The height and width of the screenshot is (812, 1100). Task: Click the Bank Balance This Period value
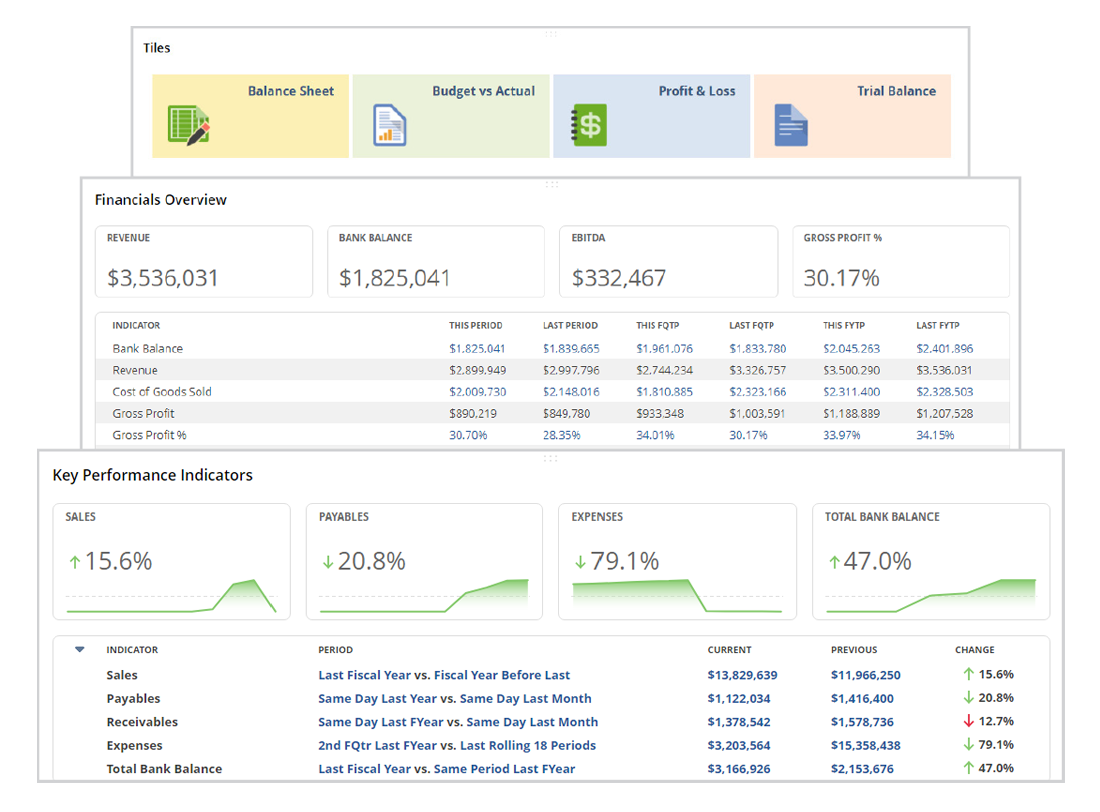click(477, 349)
